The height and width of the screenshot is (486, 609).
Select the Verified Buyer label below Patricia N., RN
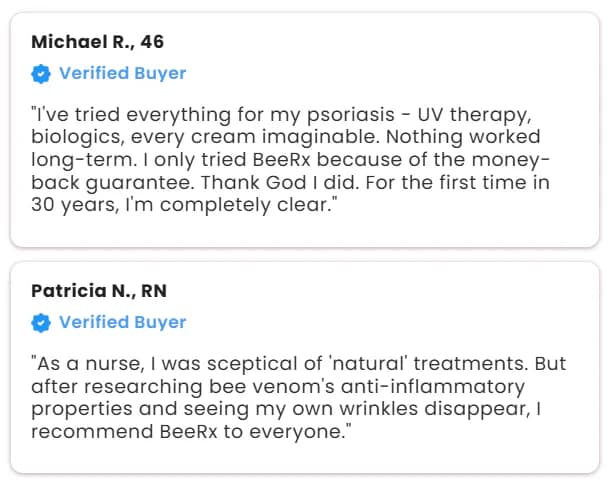click(x=122, y=322)
